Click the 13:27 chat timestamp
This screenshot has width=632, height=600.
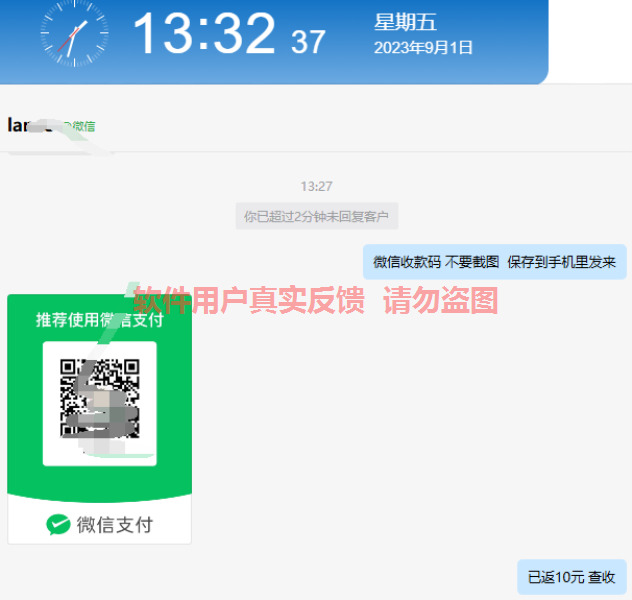tap(316, 187)
